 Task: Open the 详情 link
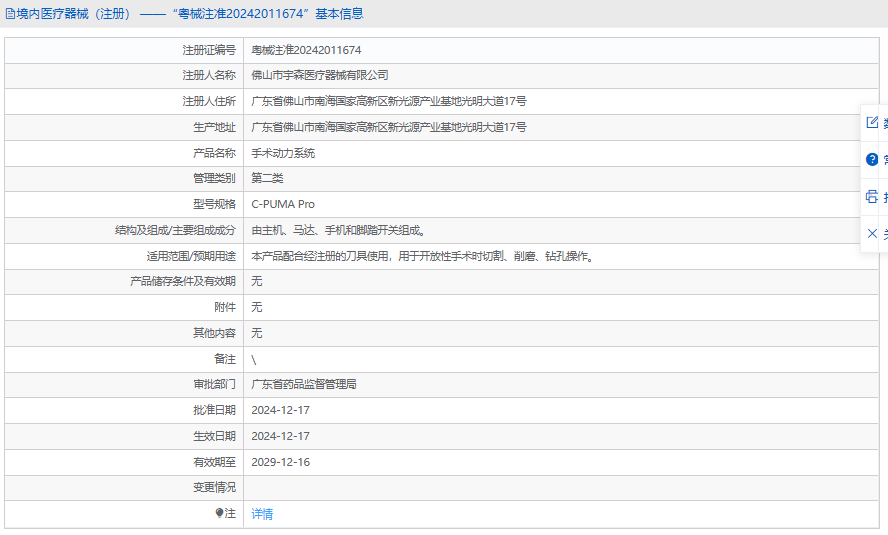click(262, 514)
